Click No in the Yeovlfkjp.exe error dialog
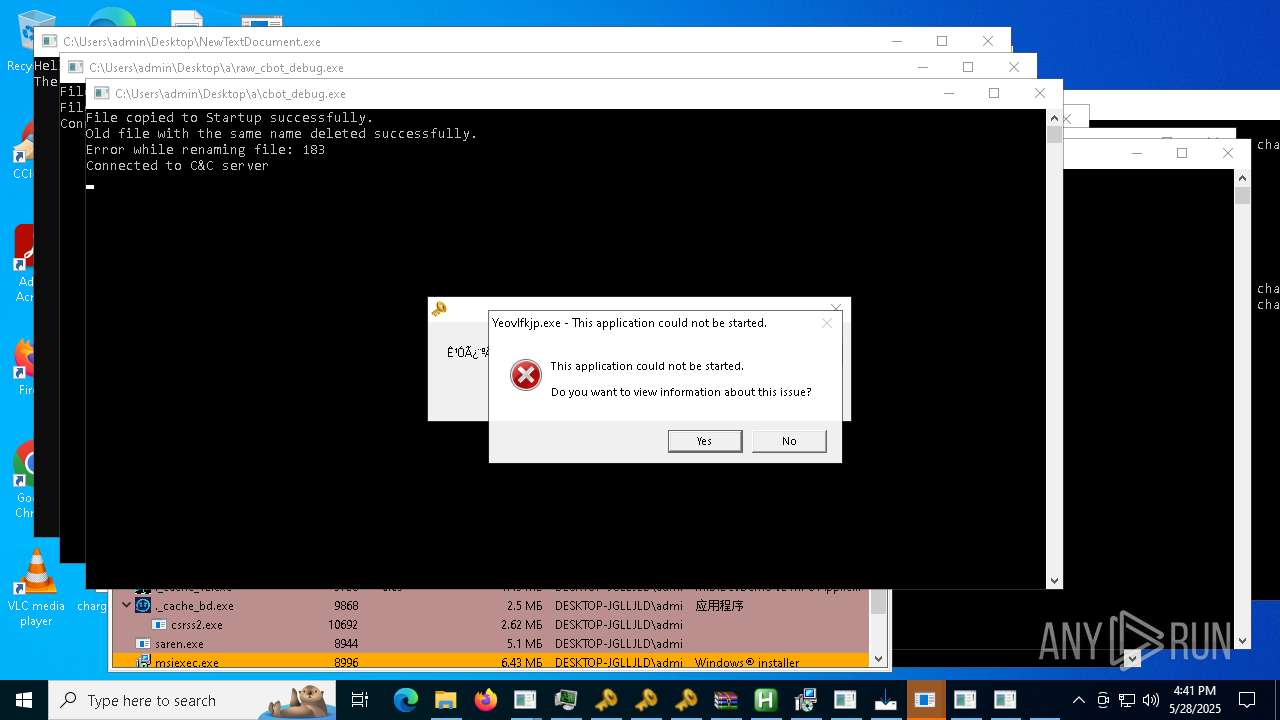This screenshot has width=1280, height=720. pyautogui.click(x=789, y=441)
